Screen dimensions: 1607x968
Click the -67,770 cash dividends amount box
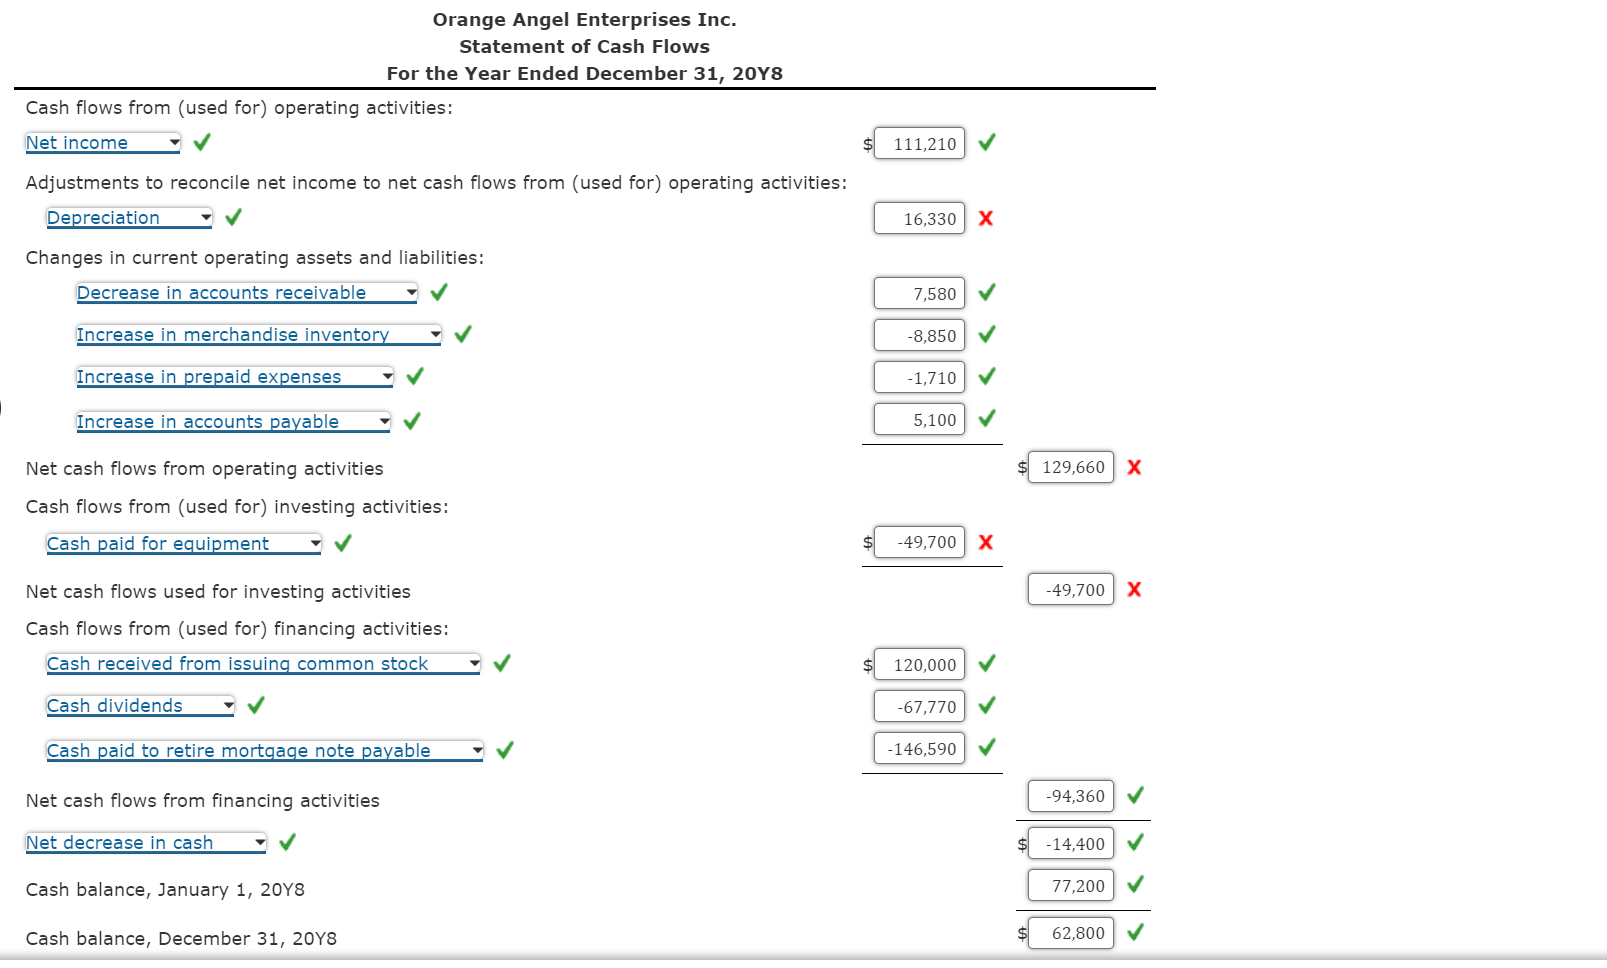(918, 706)
